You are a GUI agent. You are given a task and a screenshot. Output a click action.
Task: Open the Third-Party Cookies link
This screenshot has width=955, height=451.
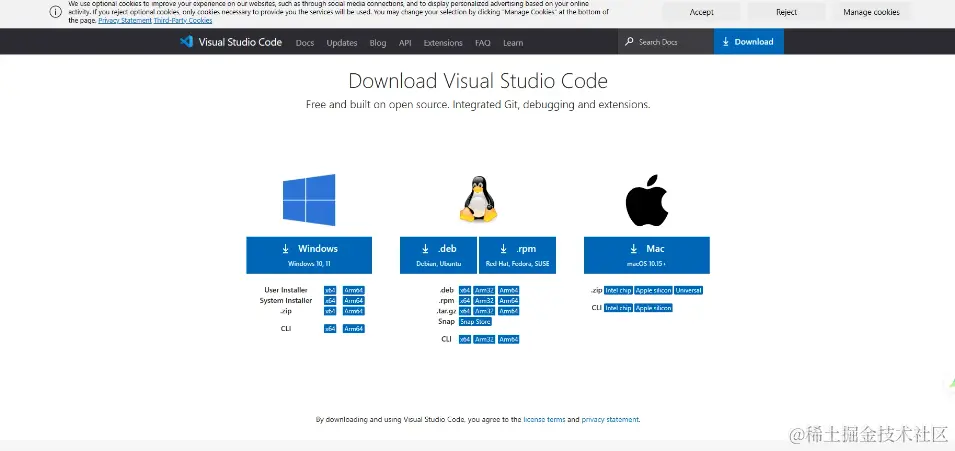(x=183, y=20)
